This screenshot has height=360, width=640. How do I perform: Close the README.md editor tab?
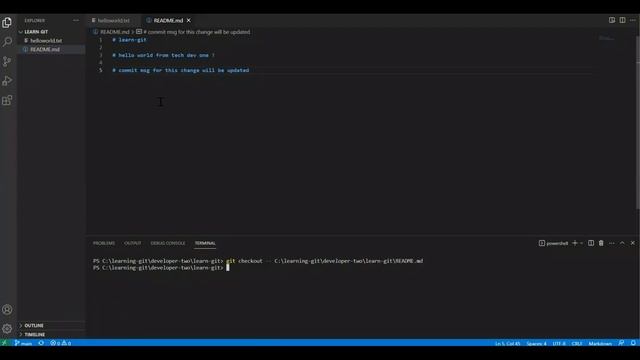click(189, 20)
